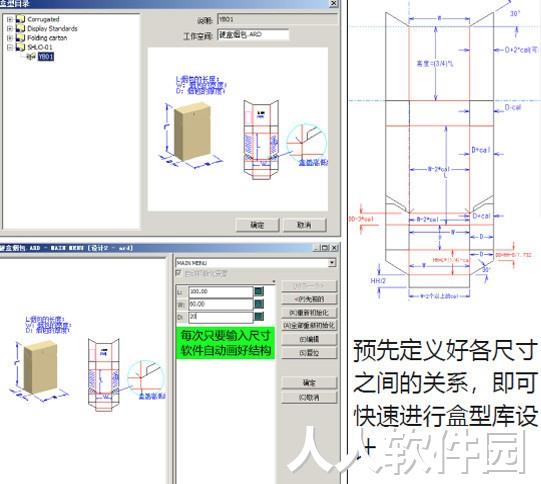Click 确定 in the box catalog dialog

[257, 225]
